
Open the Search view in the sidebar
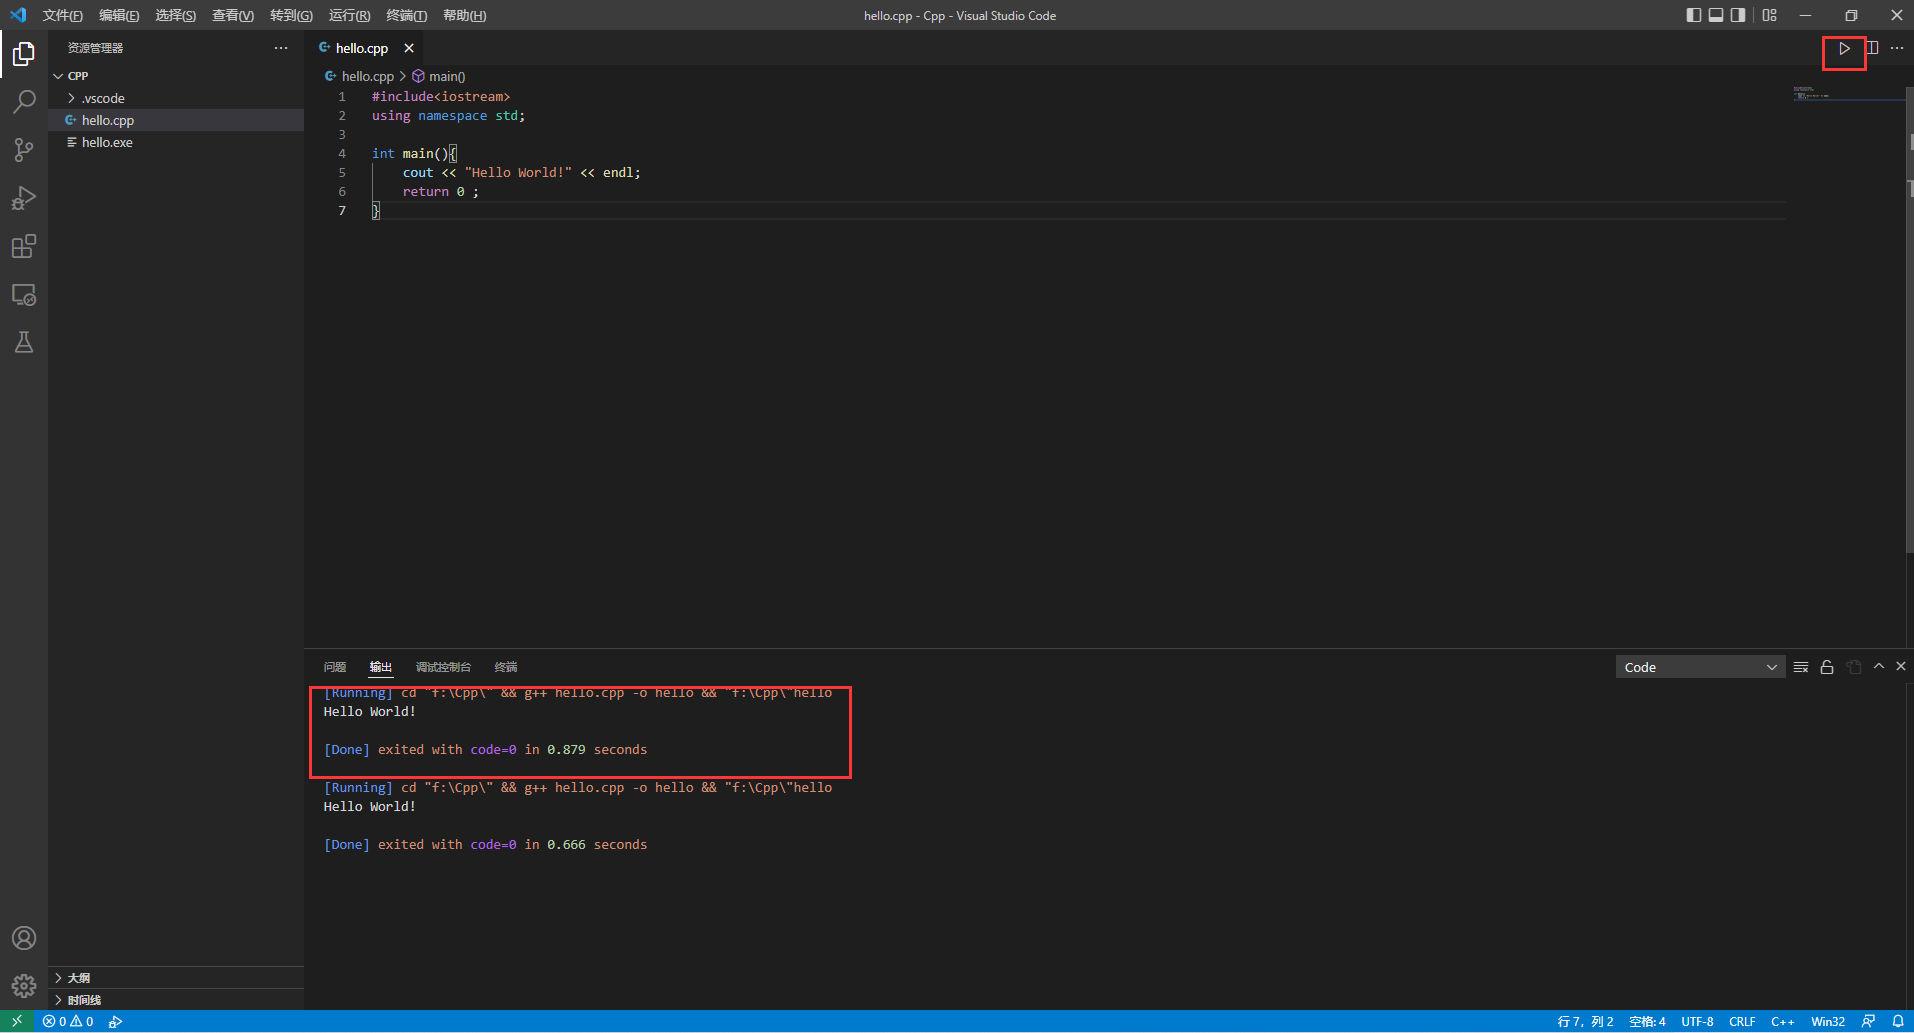(x=24, y=101)
